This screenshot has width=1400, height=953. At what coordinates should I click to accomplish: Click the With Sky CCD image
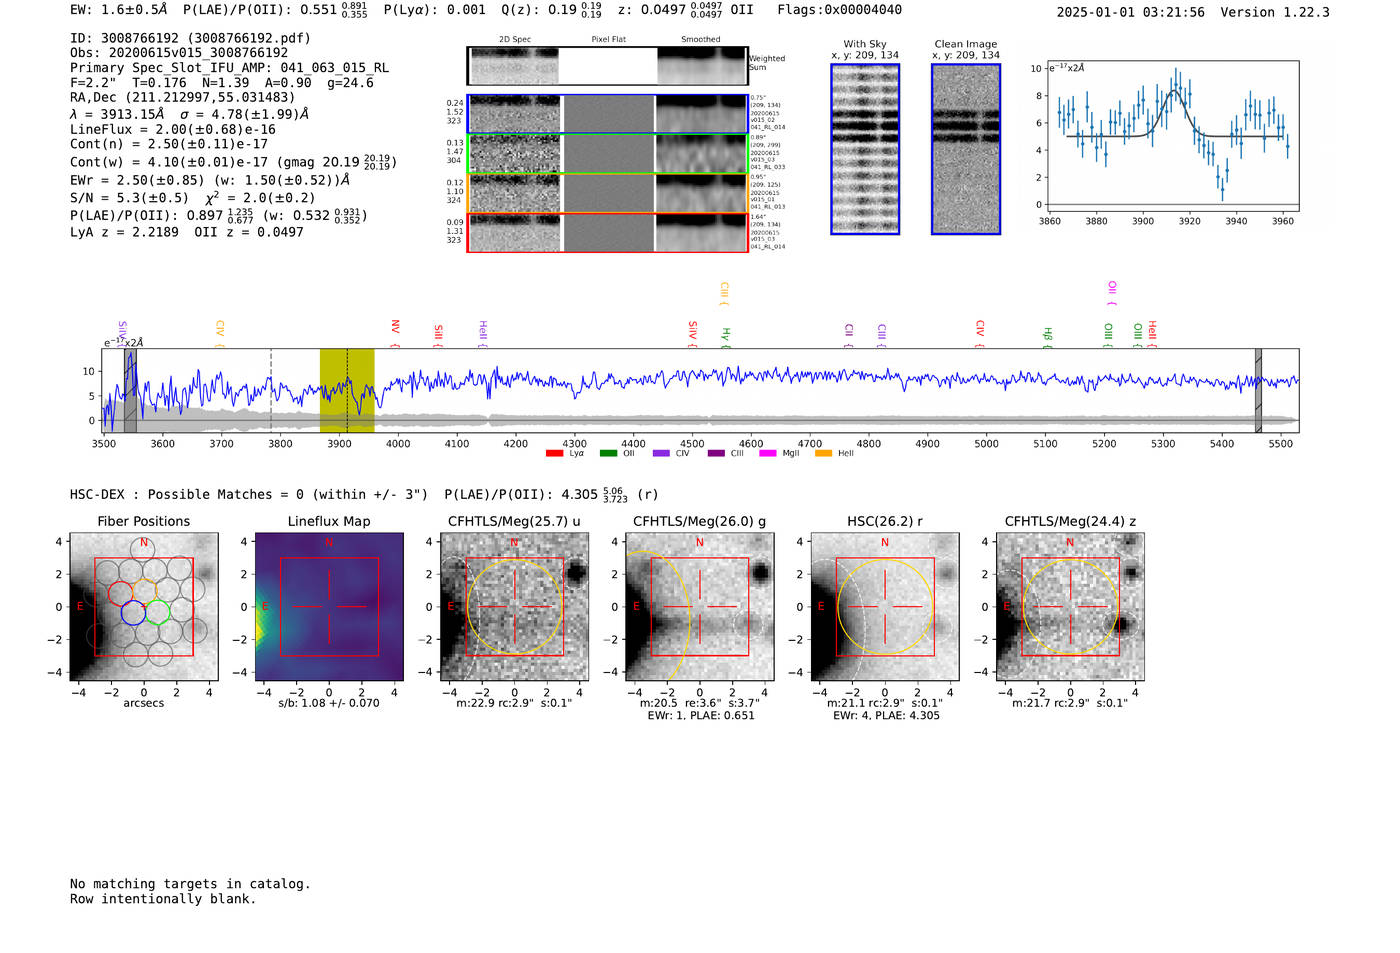(x=865, y=149)
